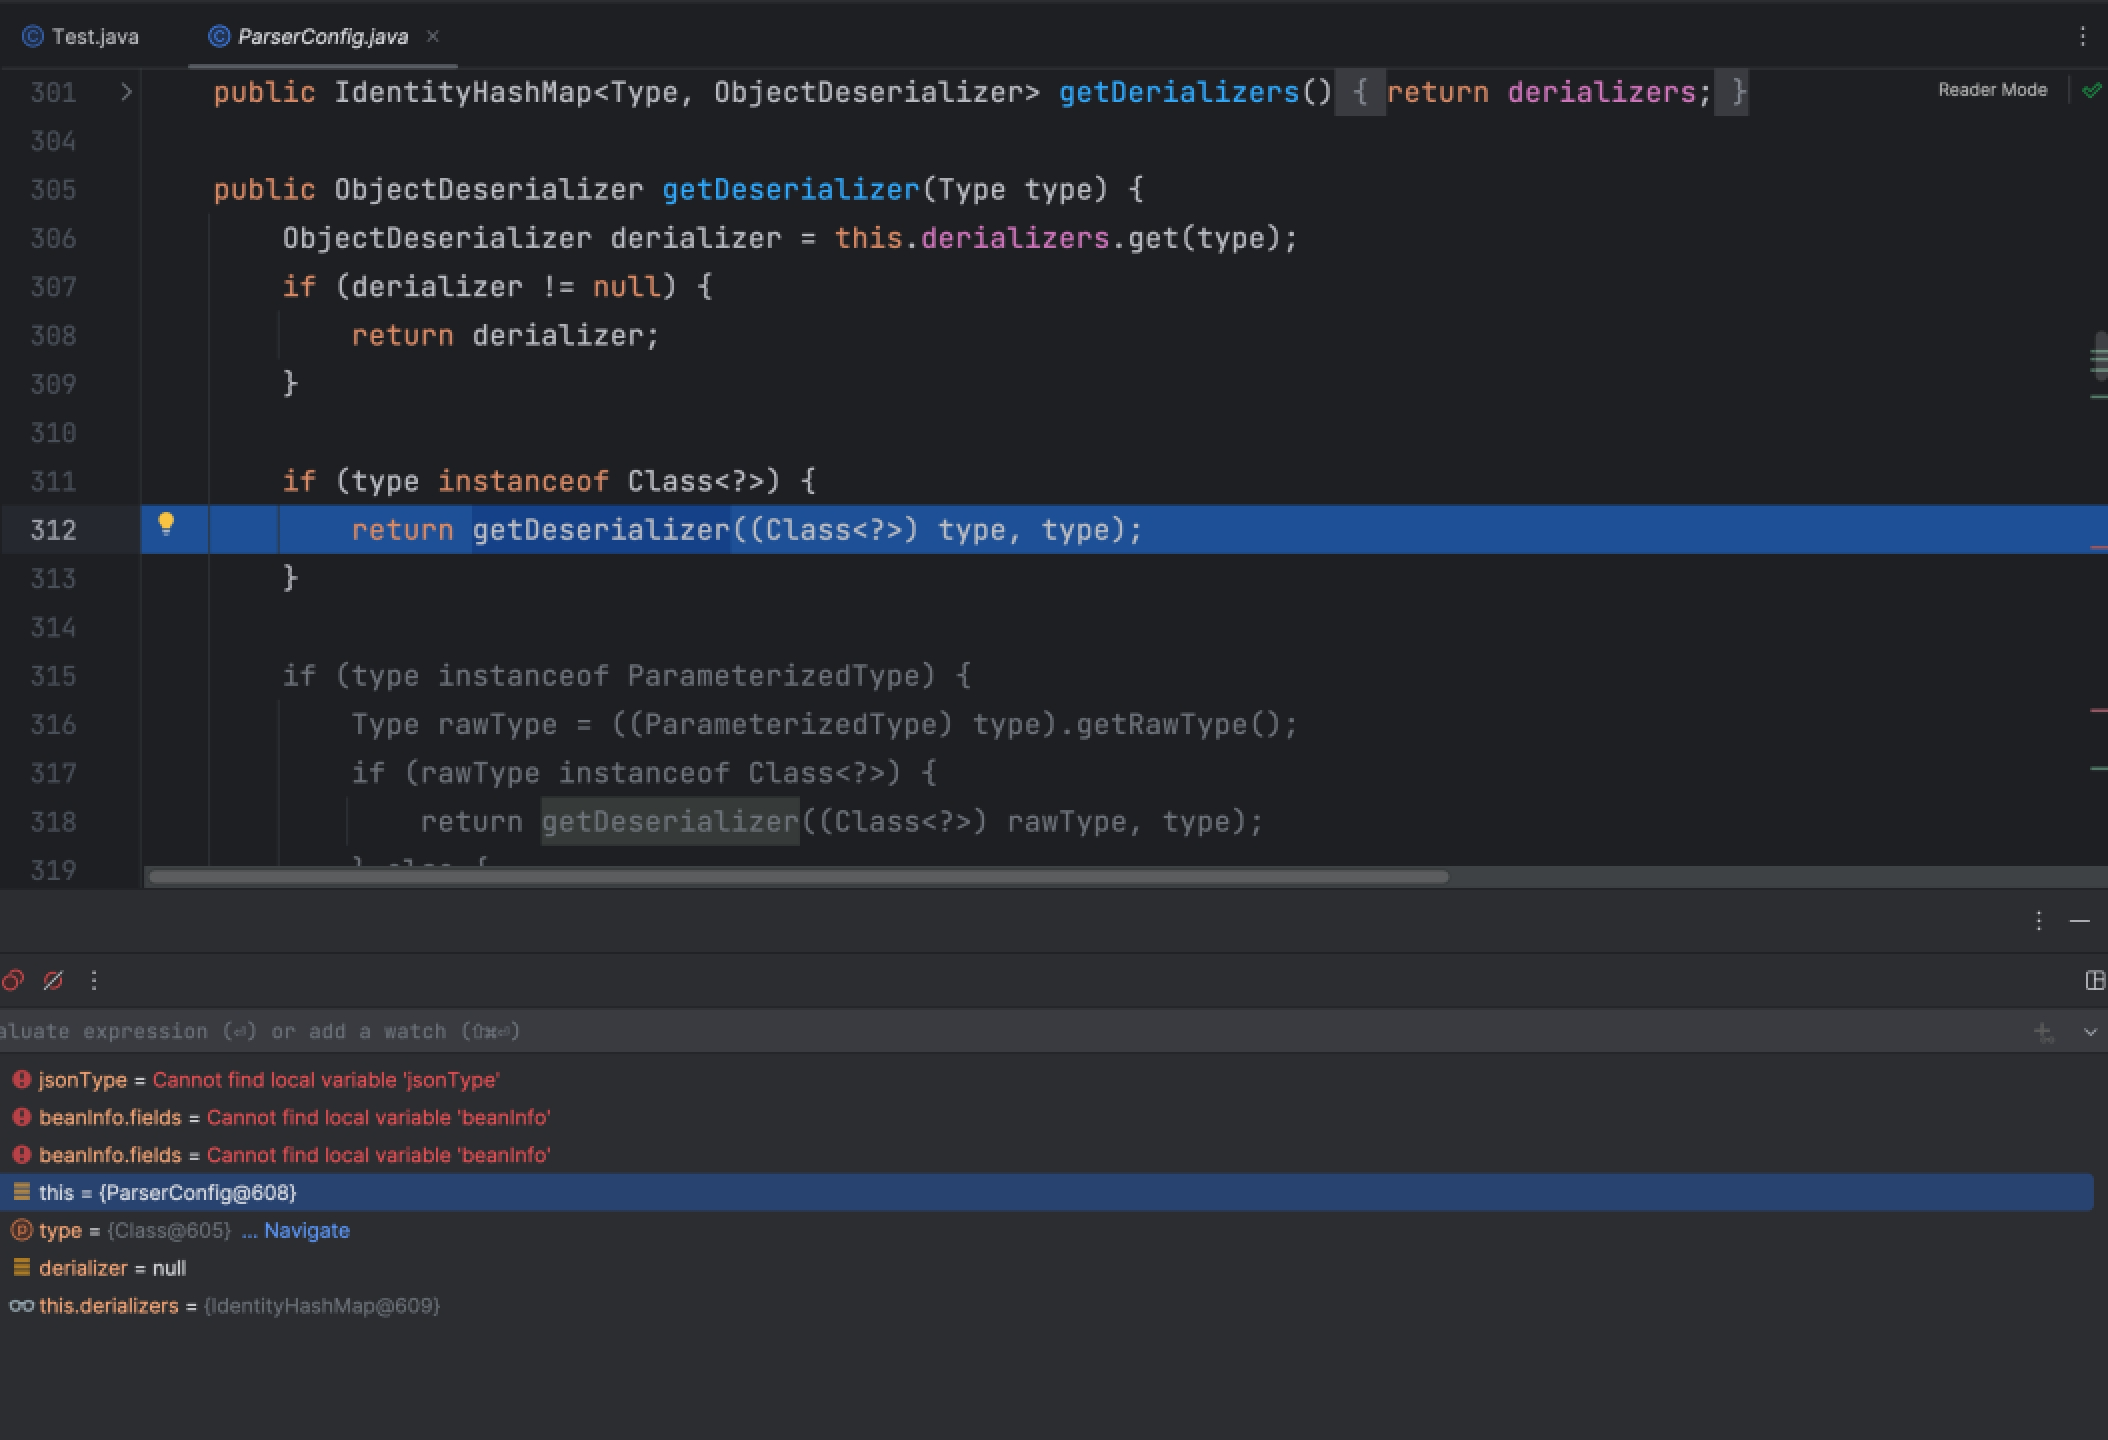This screenshot has height=1440, width=2108.
Task: Close the ParserConfig.java tab
Action: 432,36
